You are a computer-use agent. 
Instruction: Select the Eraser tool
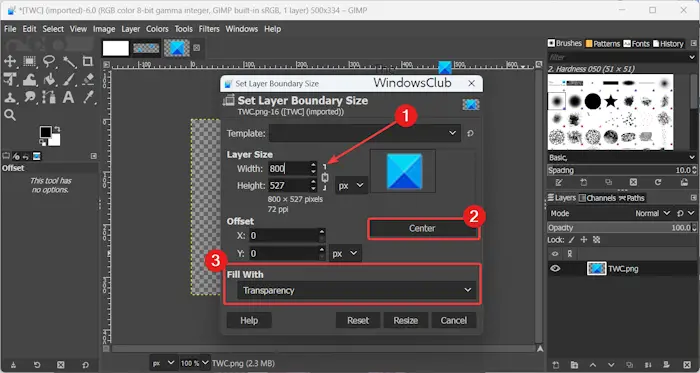click(88, 79)
